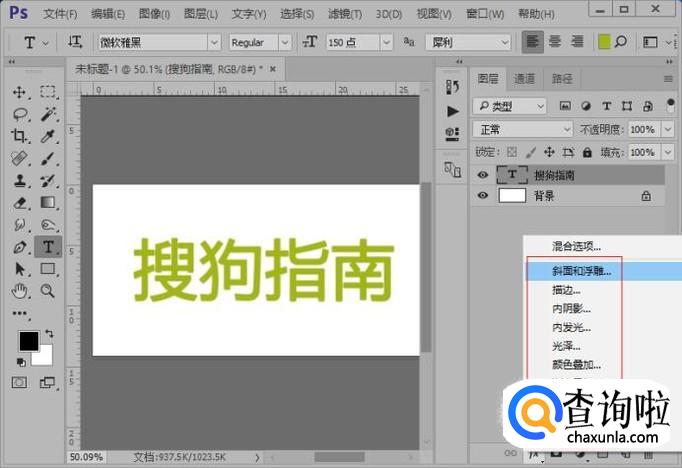
Task: Open font family dropdown 微软雅黑
Action: coord(214,42)
